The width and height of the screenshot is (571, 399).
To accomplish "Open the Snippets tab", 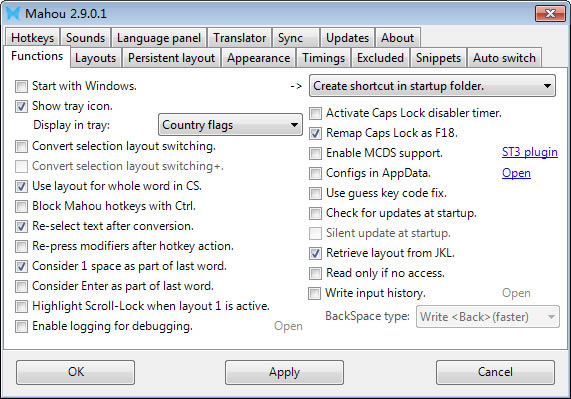I will click(438, 58).
